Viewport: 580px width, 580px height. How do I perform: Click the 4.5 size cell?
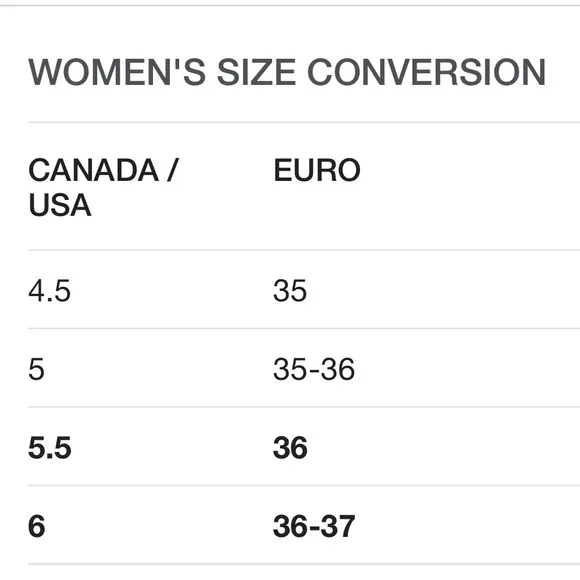(50, 290)
